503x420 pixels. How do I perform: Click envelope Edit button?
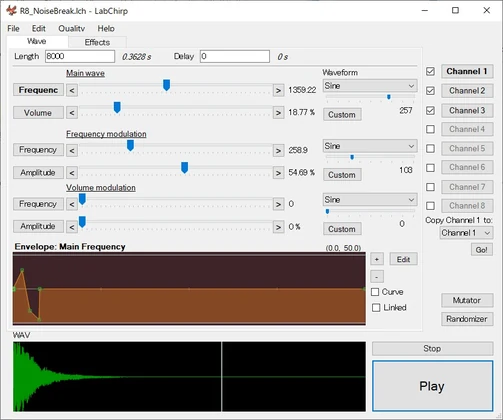point(403,259)
